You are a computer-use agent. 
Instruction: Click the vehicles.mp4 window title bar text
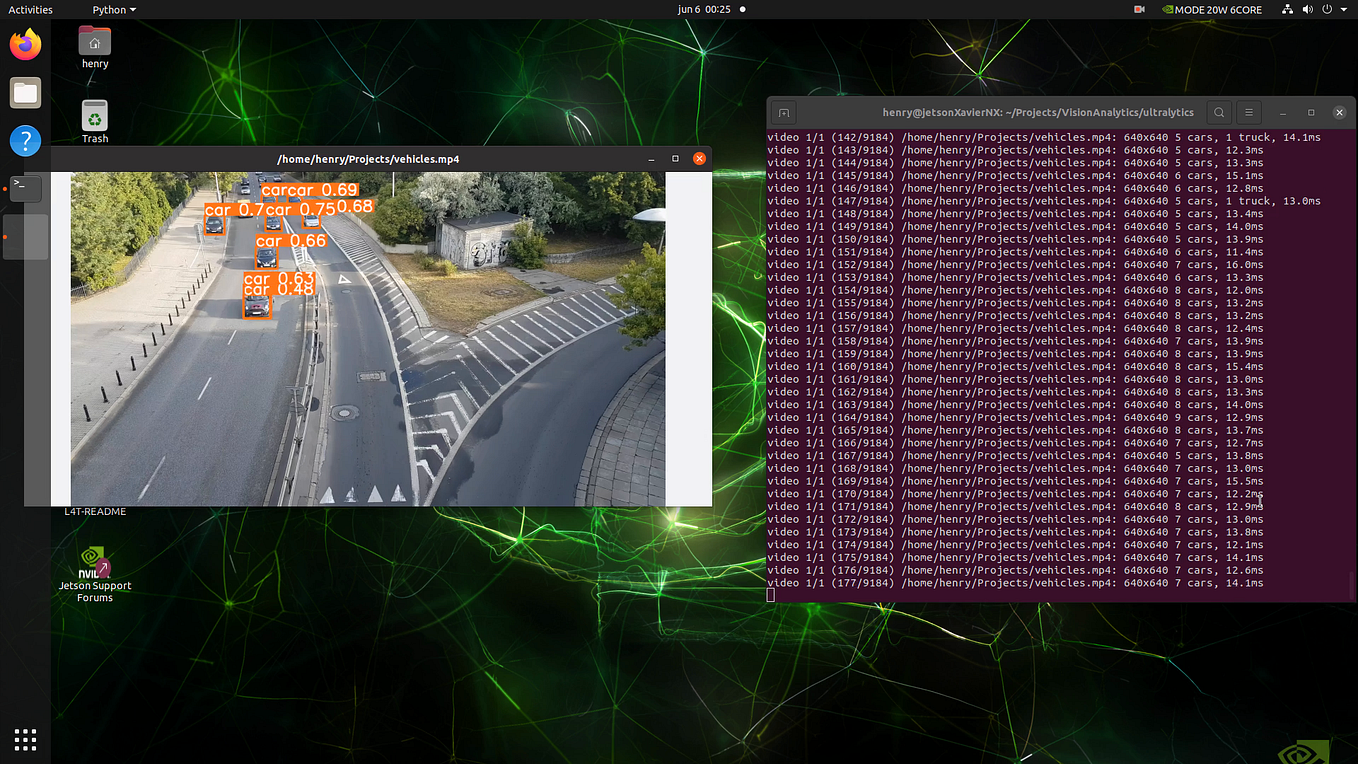[x=368, y=158]
